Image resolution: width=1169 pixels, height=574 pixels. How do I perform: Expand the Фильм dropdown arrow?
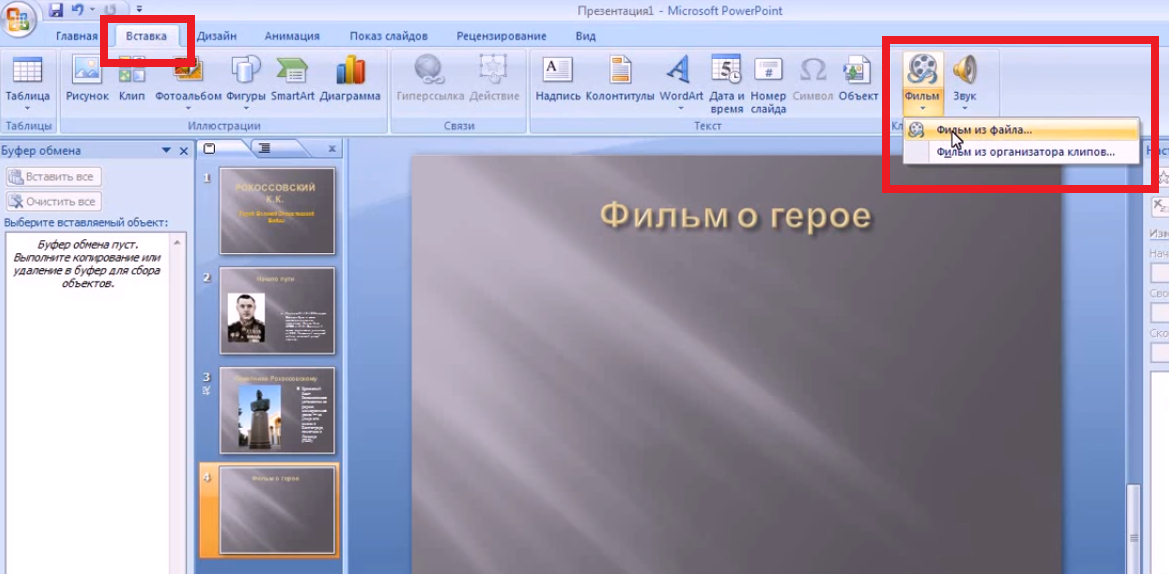(x=922, y=109)
